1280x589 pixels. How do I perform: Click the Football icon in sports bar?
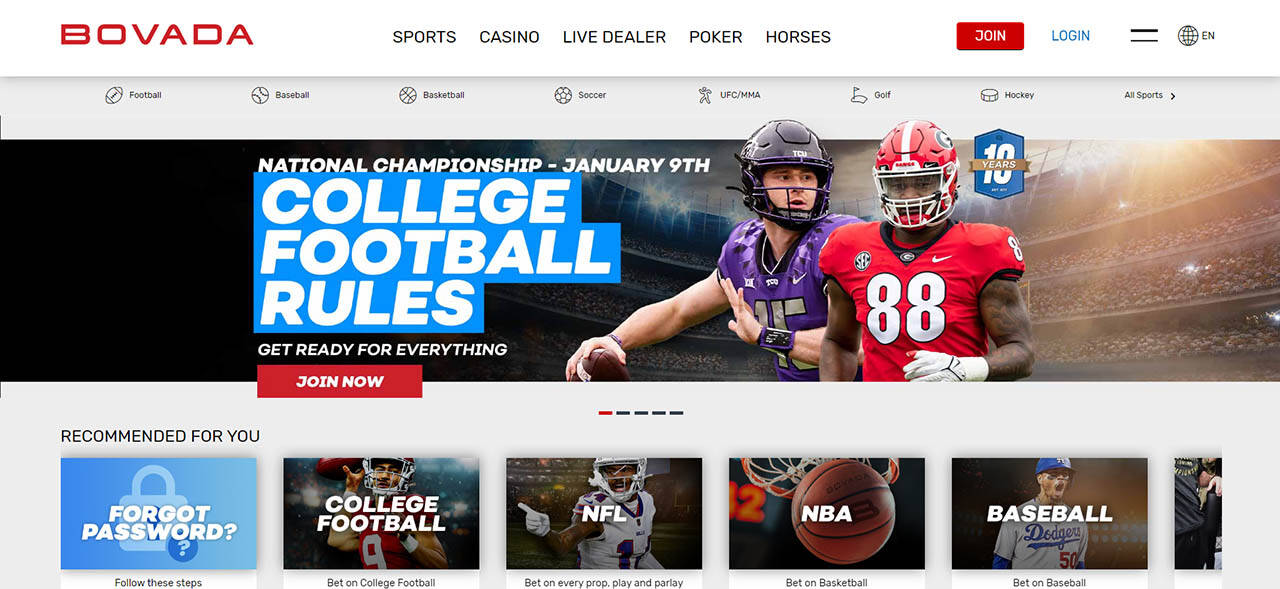pyautogui.click(x=114, y=95)
